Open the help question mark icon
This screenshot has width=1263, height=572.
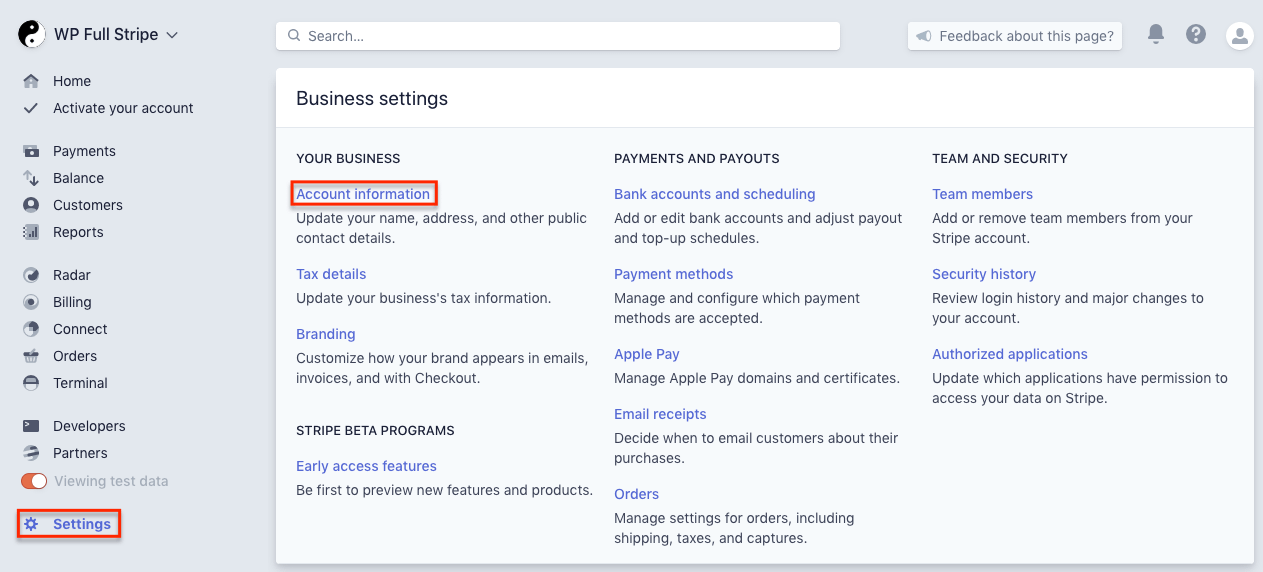point(1196,35)
